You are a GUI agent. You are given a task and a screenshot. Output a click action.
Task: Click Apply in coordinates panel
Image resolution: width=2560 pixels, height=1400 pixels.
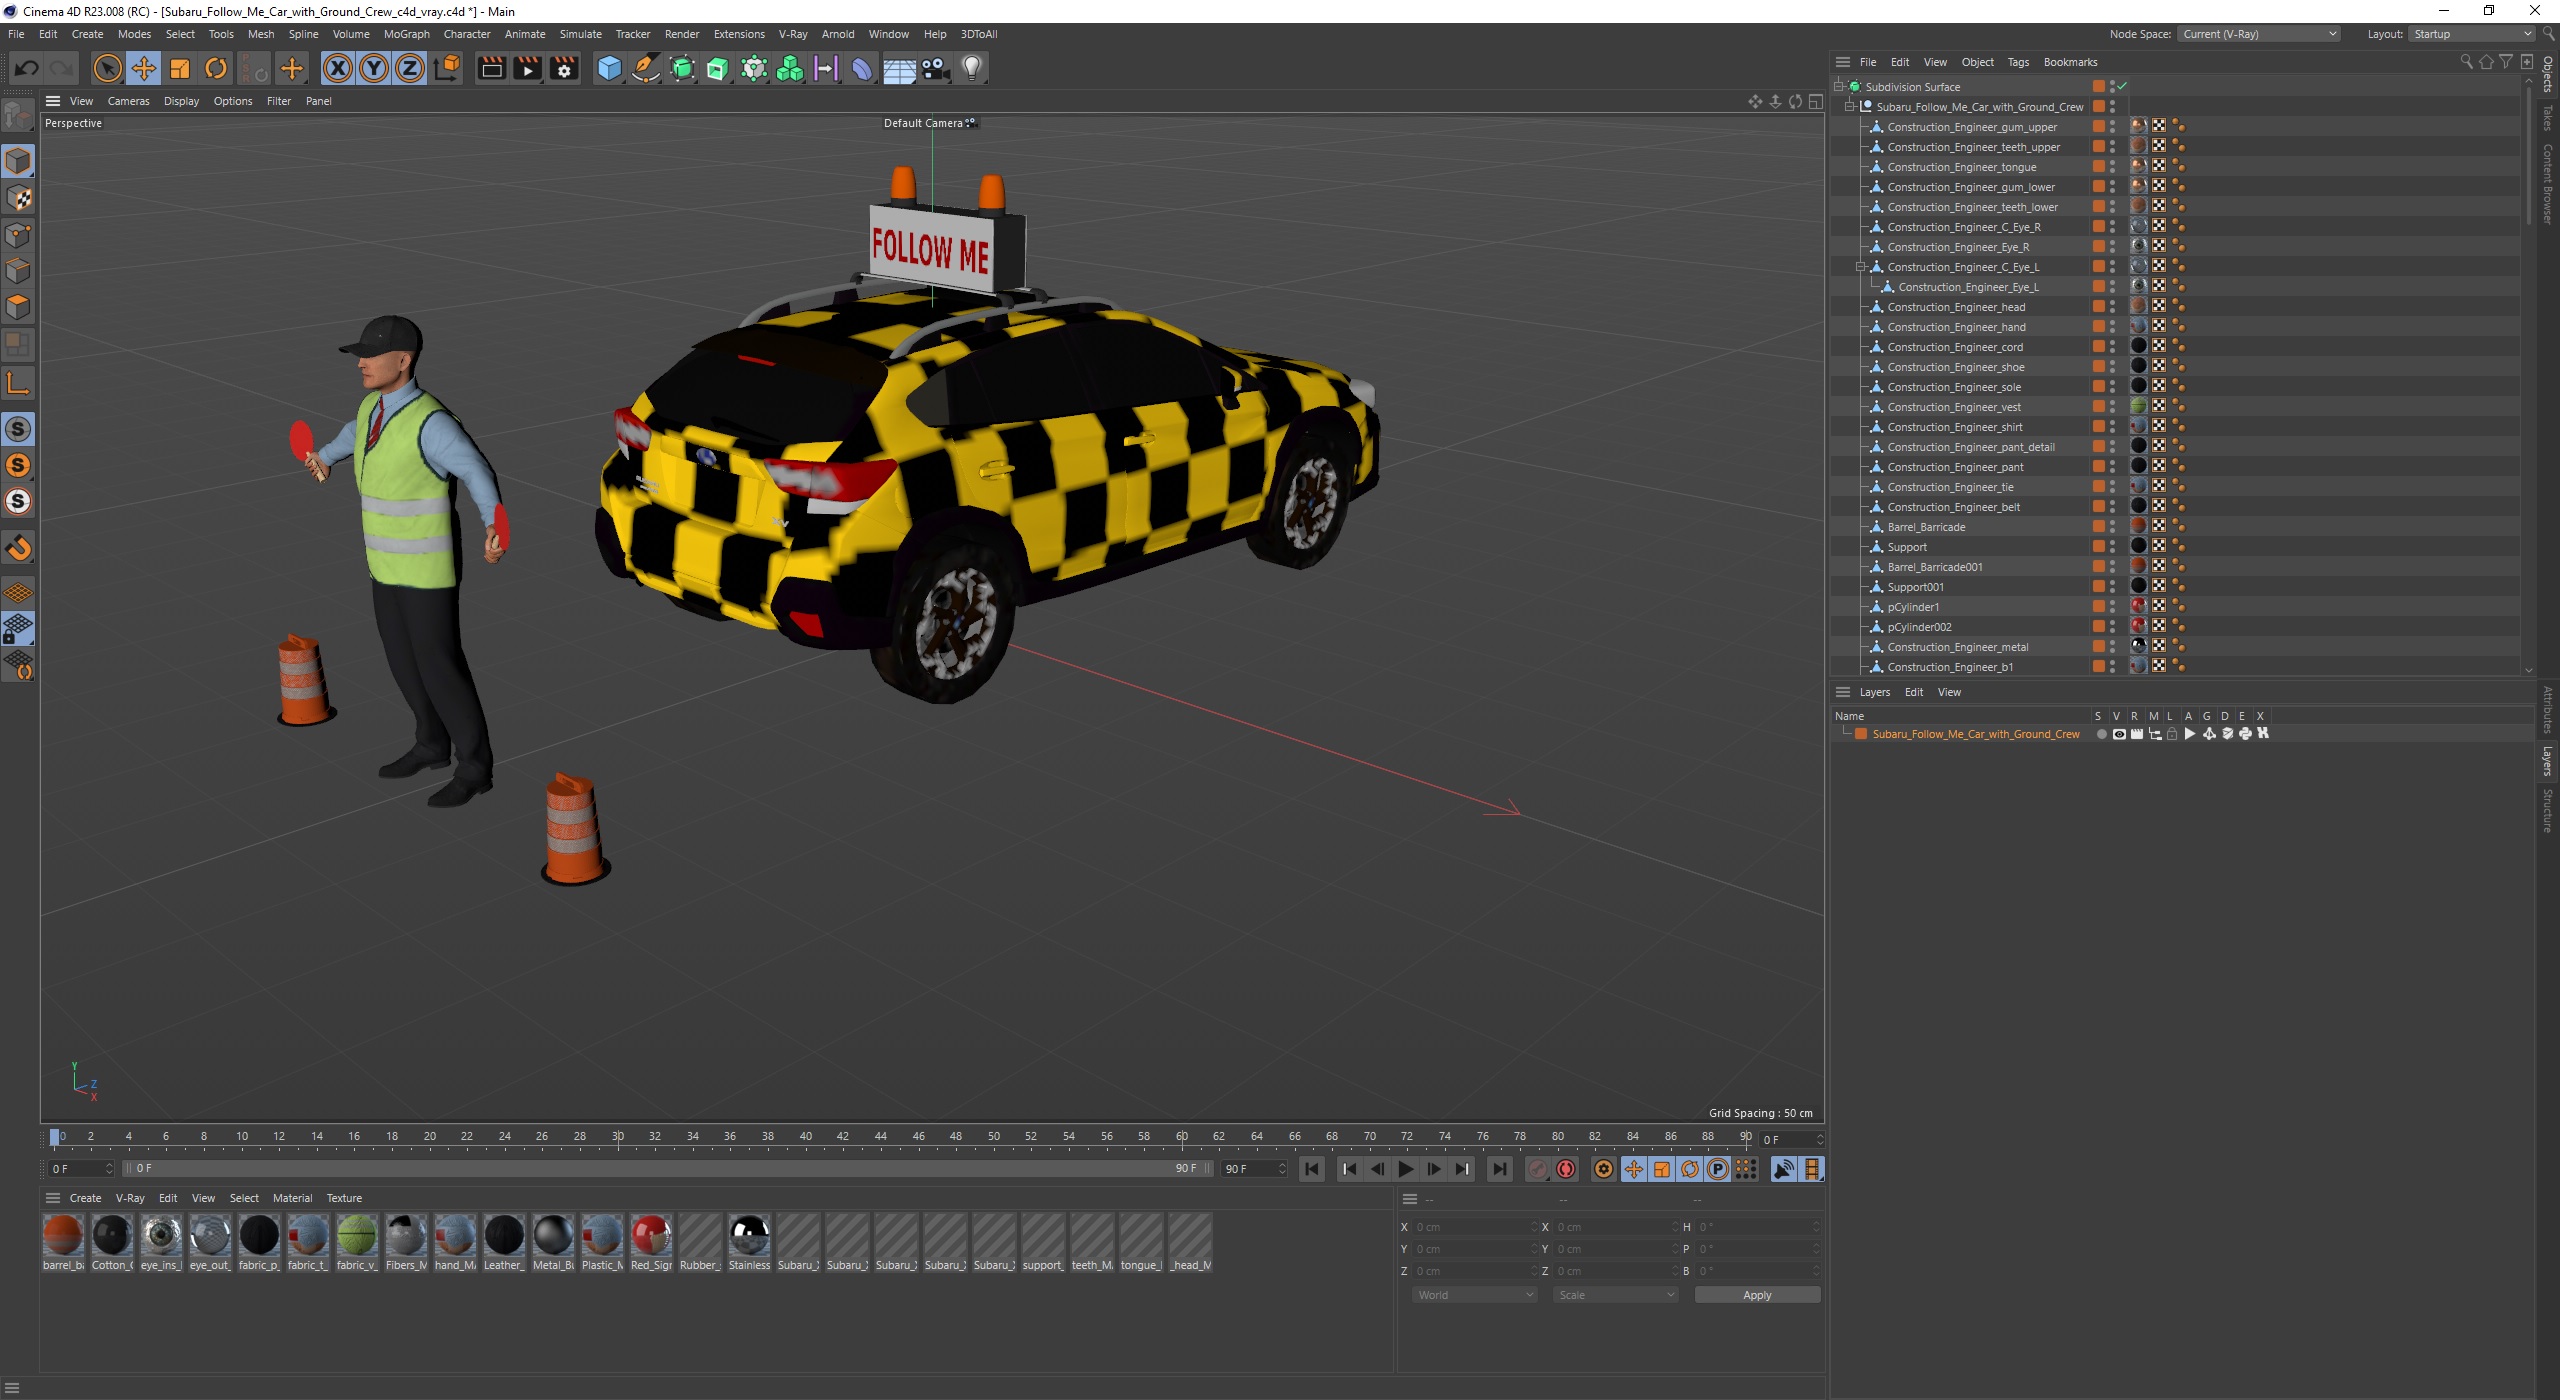1757,1295
